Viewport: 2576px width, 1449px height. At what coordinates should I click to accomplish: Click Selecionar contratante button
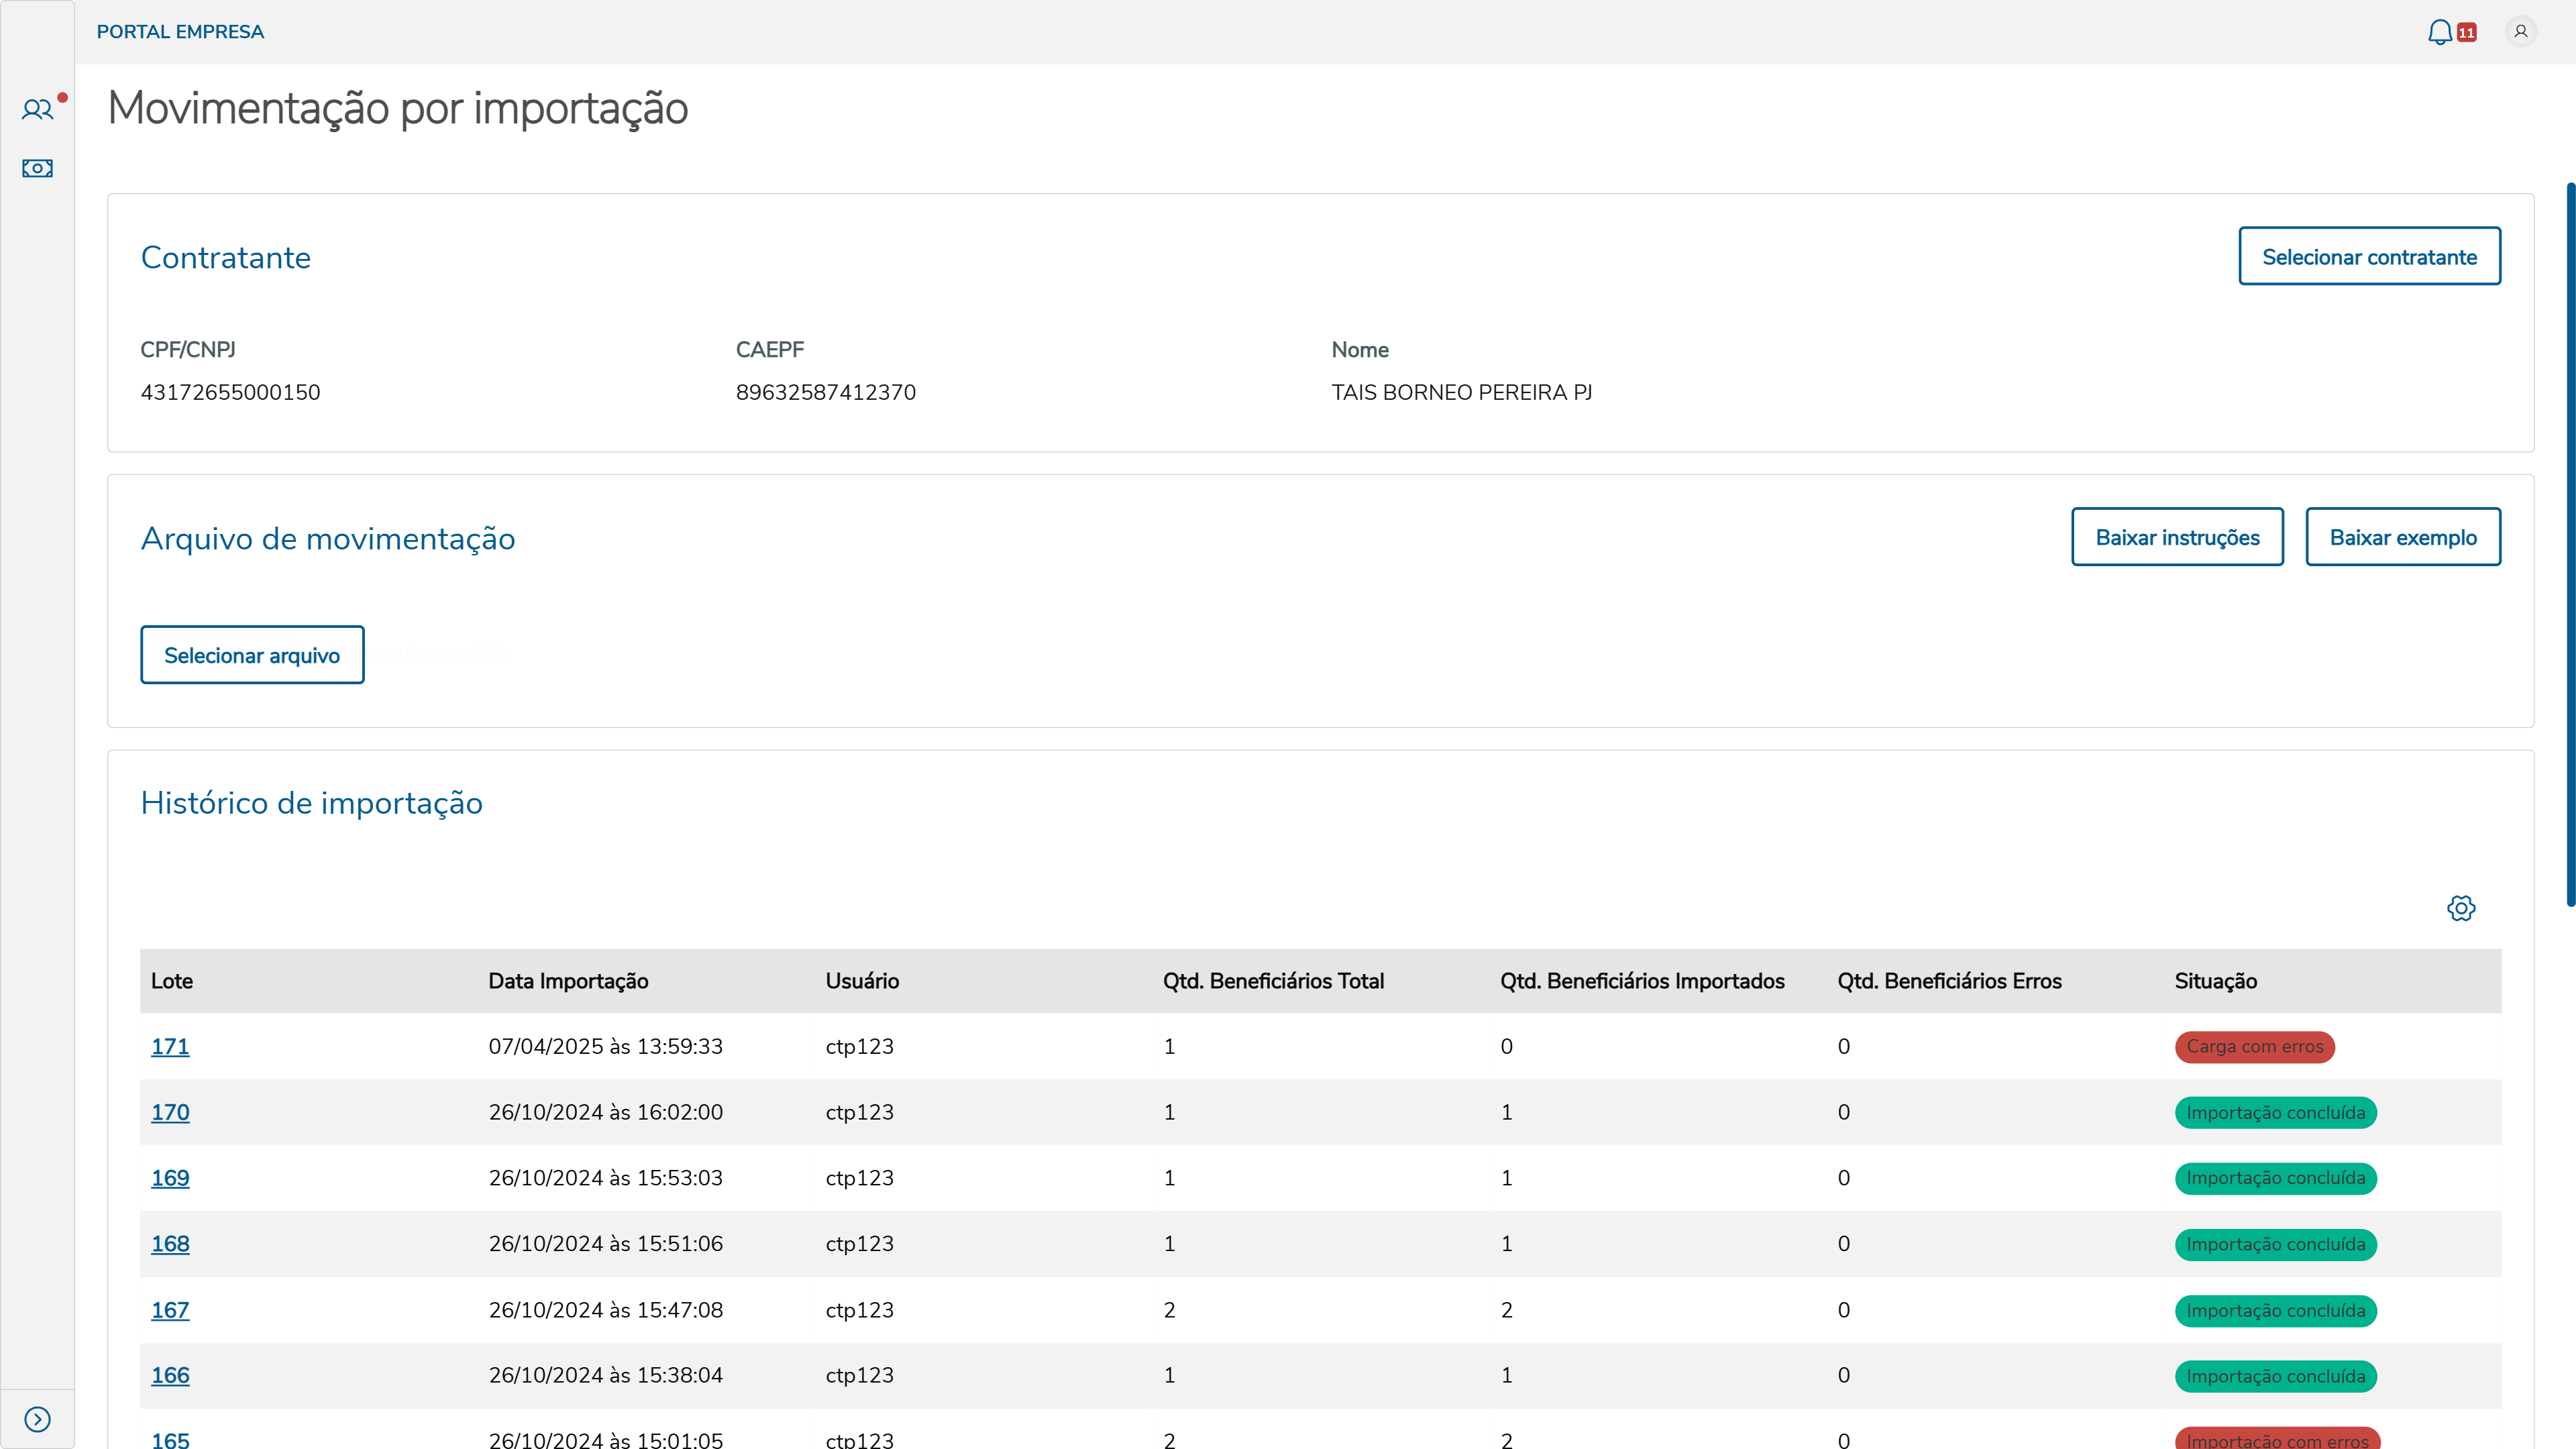click(2369, 256)
